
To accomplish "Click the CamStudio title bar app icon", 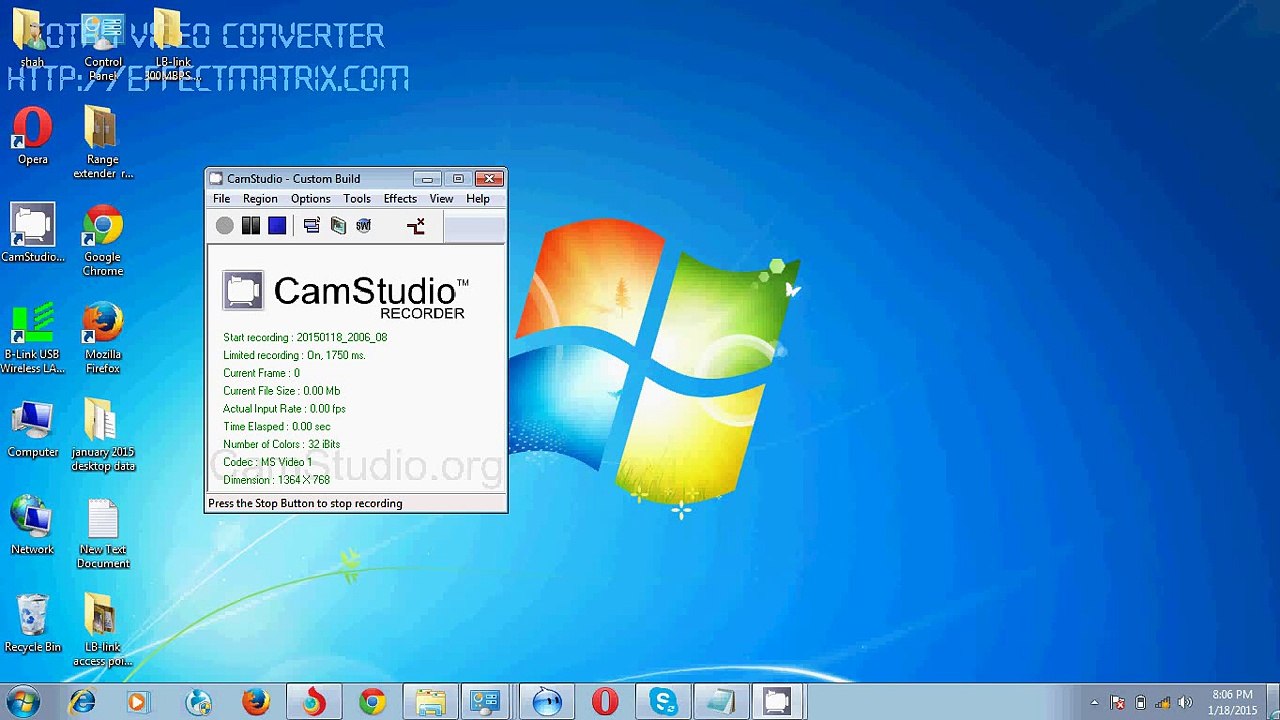I will (216, 179).
